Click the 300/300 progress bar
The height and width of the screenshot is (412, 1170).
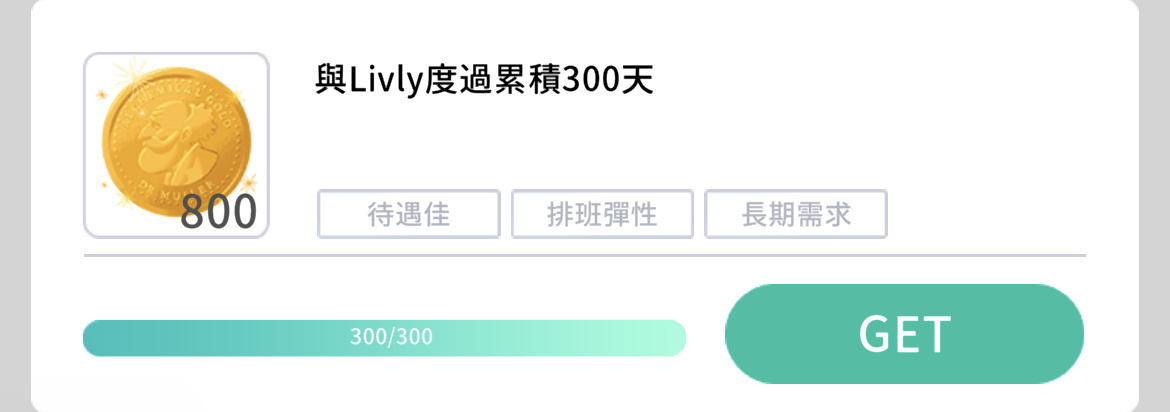384,338
